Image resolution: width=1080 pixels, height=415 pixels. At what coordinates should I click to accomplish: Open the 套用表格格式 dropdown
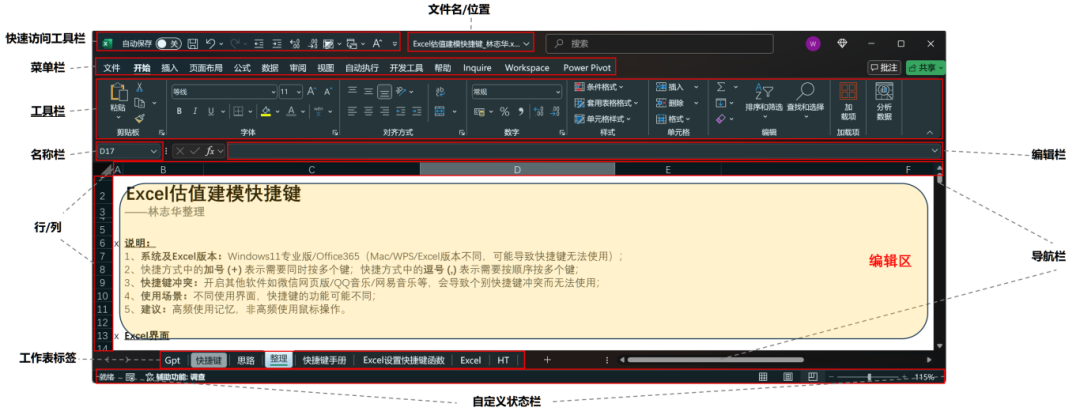(607, 103)
